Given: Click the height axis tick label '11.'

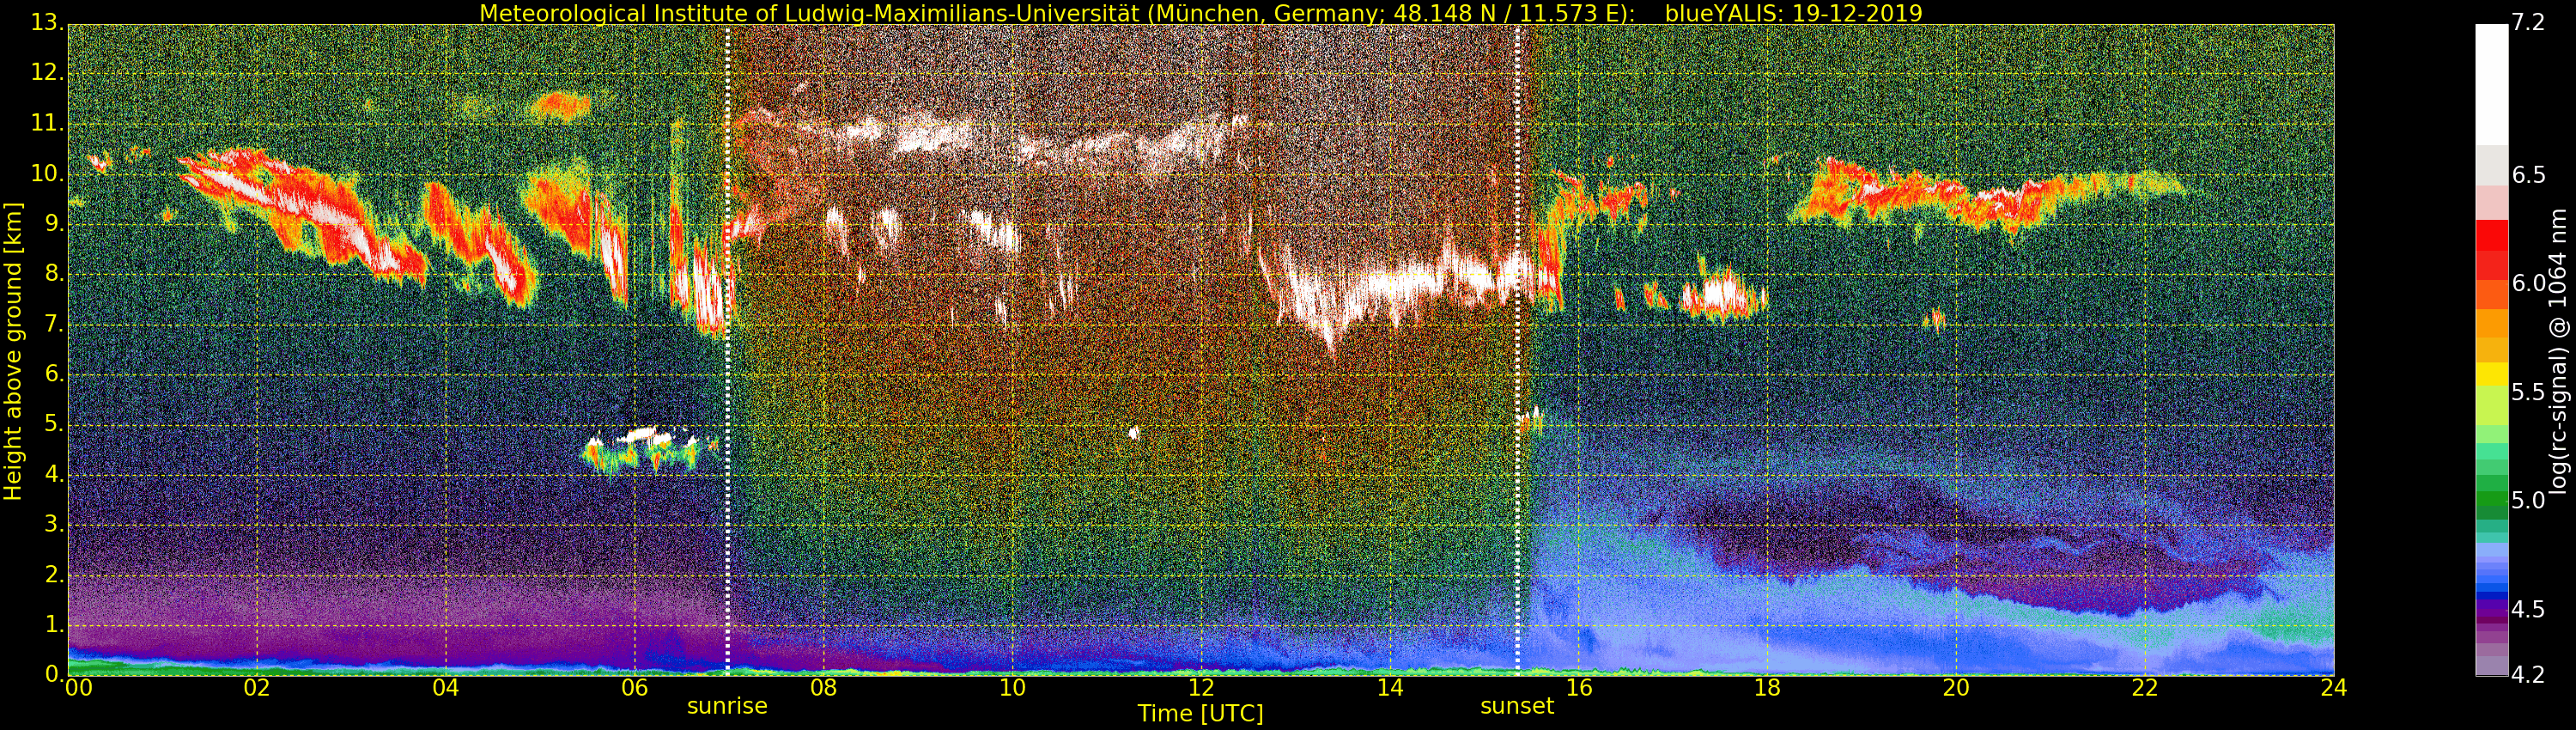Looking at the screenshot, I should pyautogui.click(x=47, y=123).
